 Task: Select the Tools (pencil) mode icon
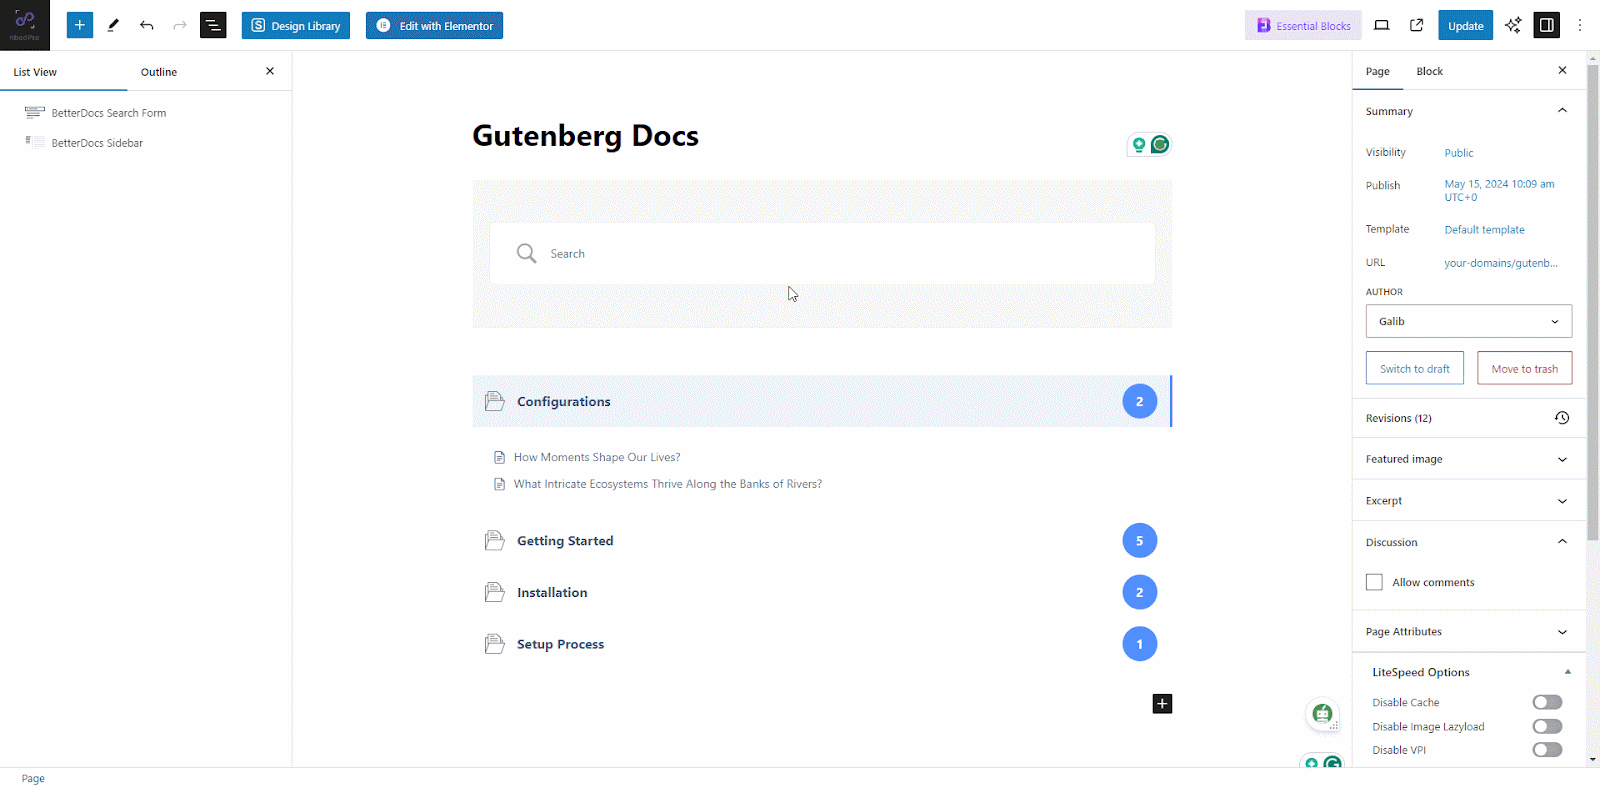113,25
